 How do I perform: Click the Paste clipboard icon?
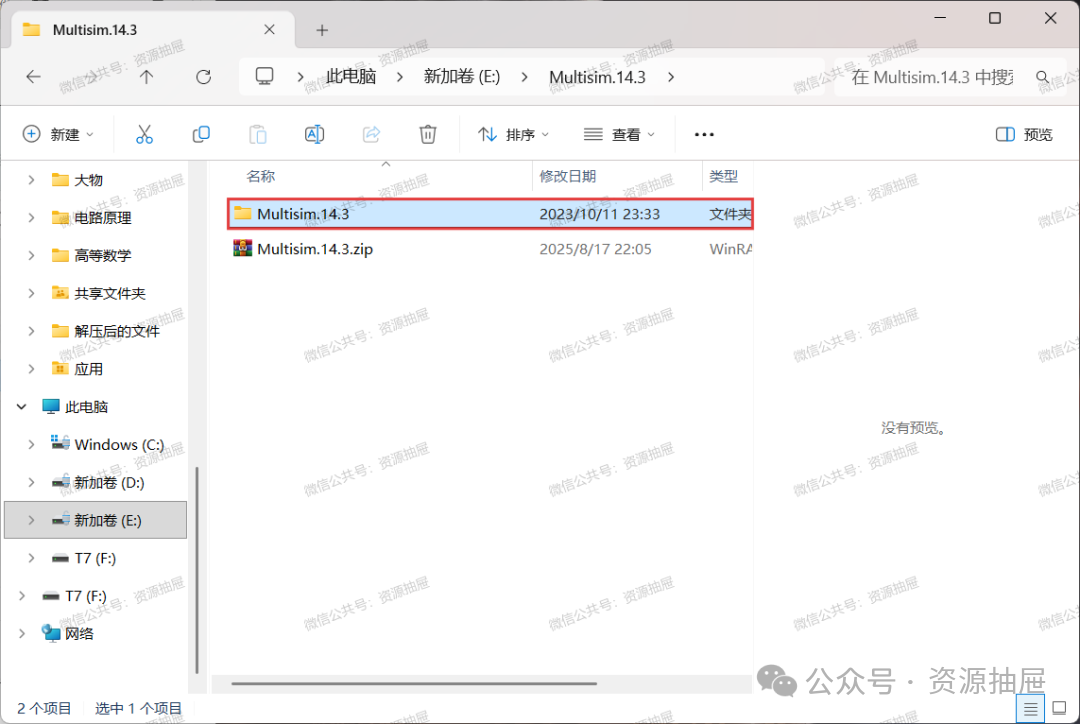[x=258, y=134]
